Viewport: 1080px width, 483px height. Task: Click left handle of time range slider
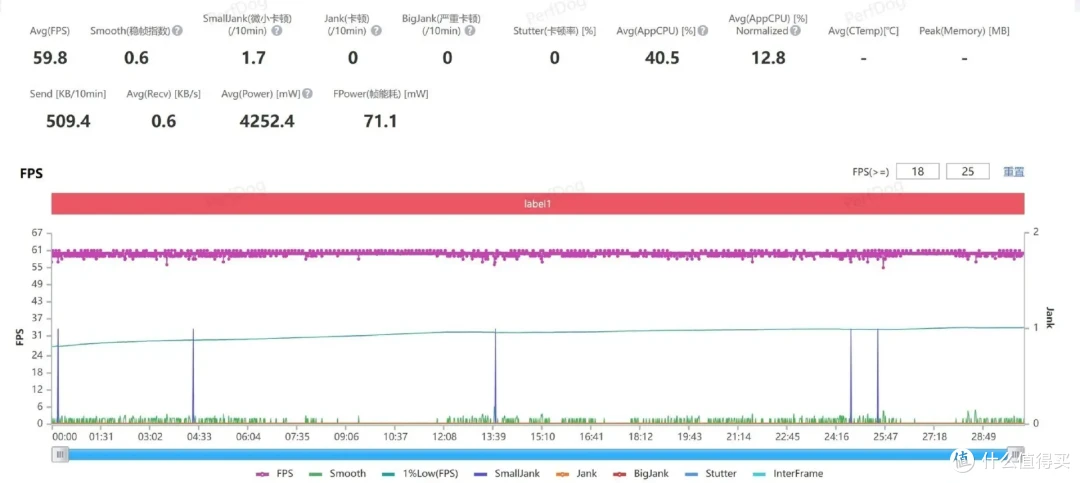click(x=61, y=453)
